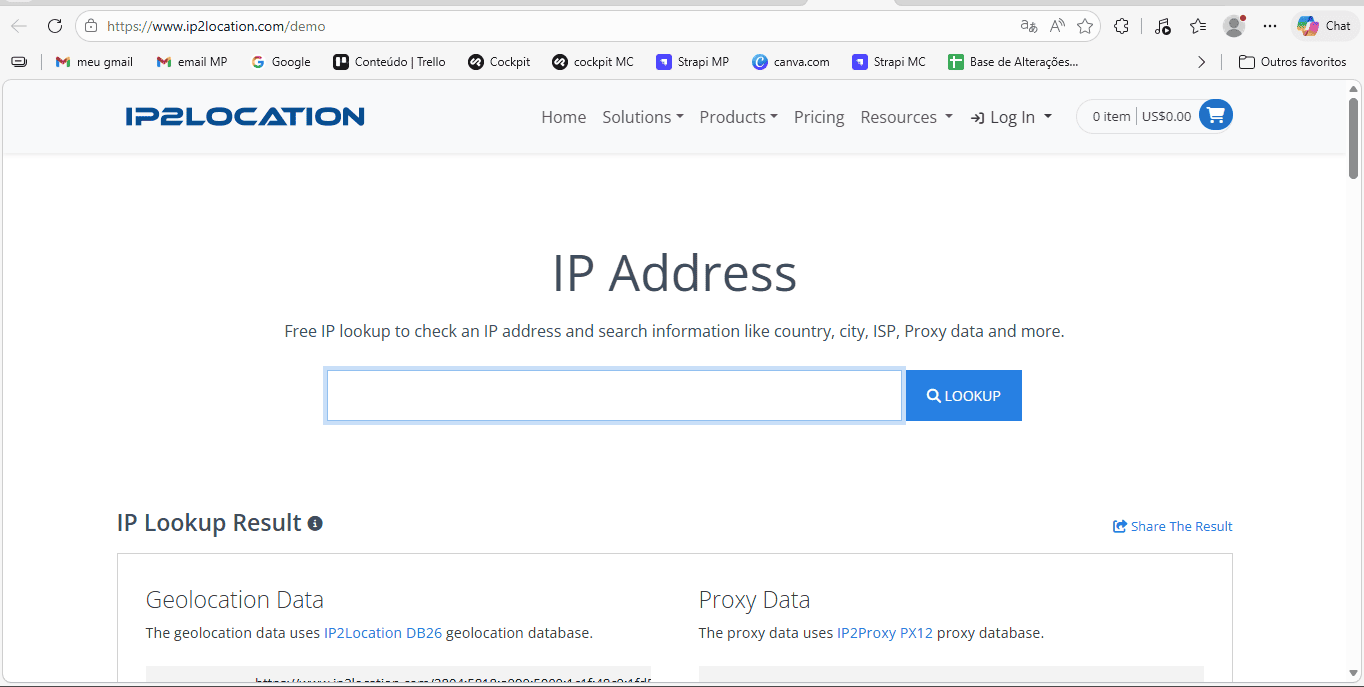Viewport: 1364px width, 687px height.
Task: Open the shopping cart icon
Action: [x=1216, y=115]
